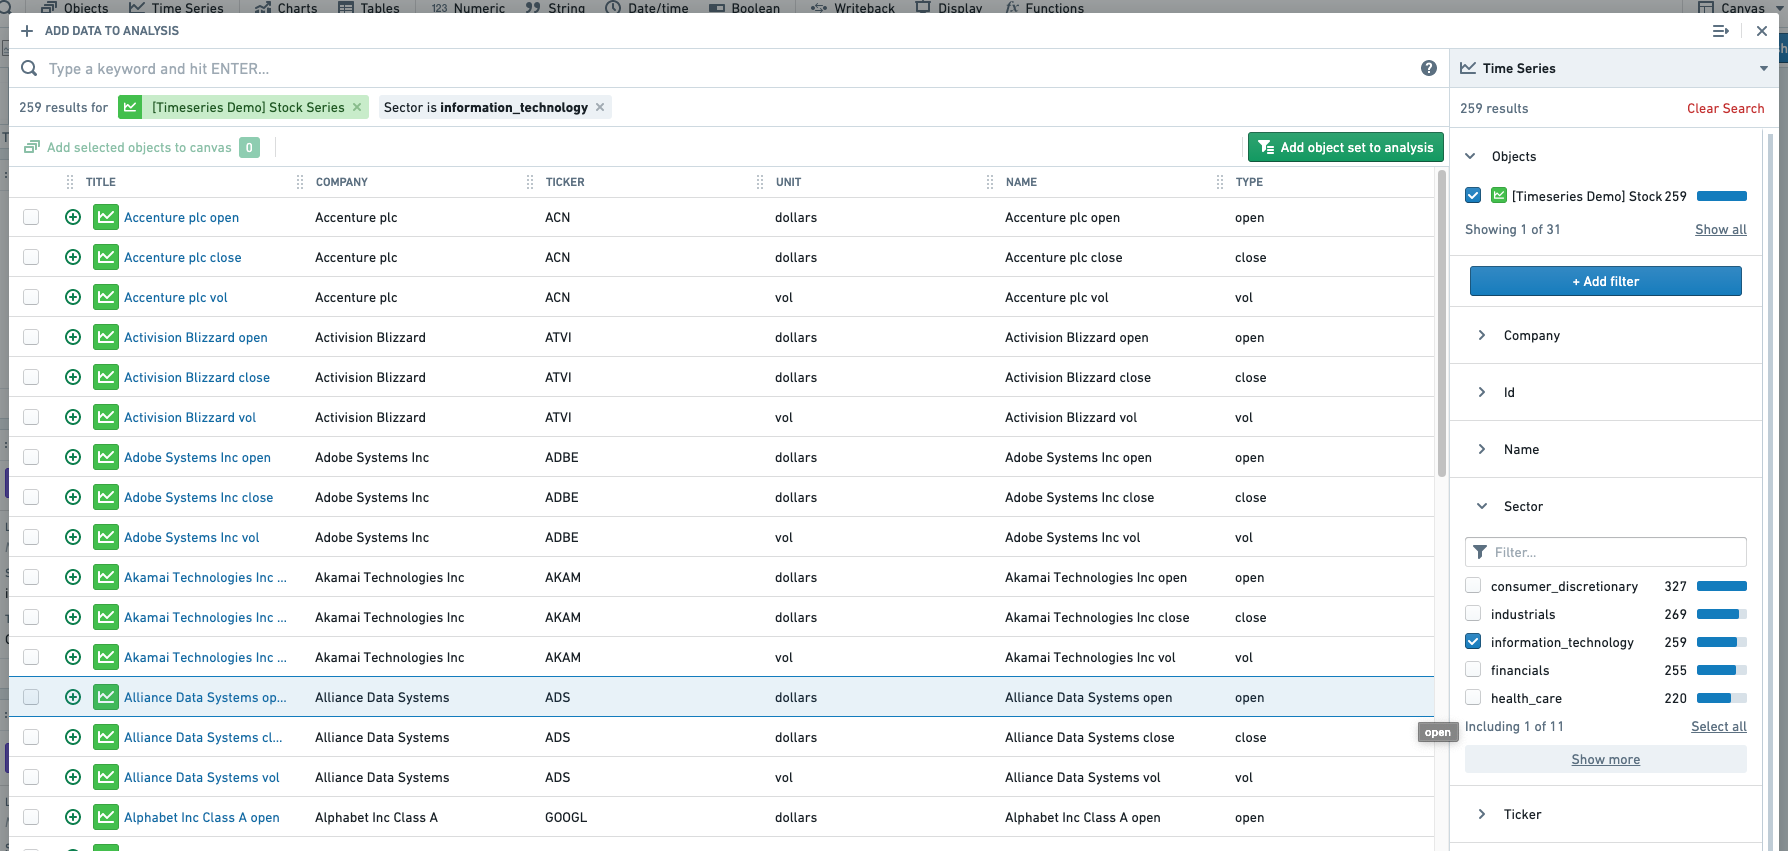
Task: Add Alliance Data Systems vol via plus icon
Action: coord(73,777)
